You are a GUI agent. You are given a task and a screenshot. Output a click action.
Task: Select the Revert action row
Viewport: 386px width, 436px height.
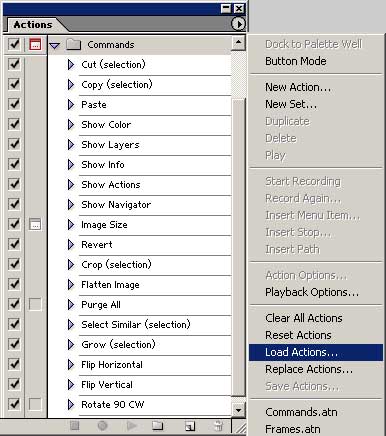click(x=155, y=245)
